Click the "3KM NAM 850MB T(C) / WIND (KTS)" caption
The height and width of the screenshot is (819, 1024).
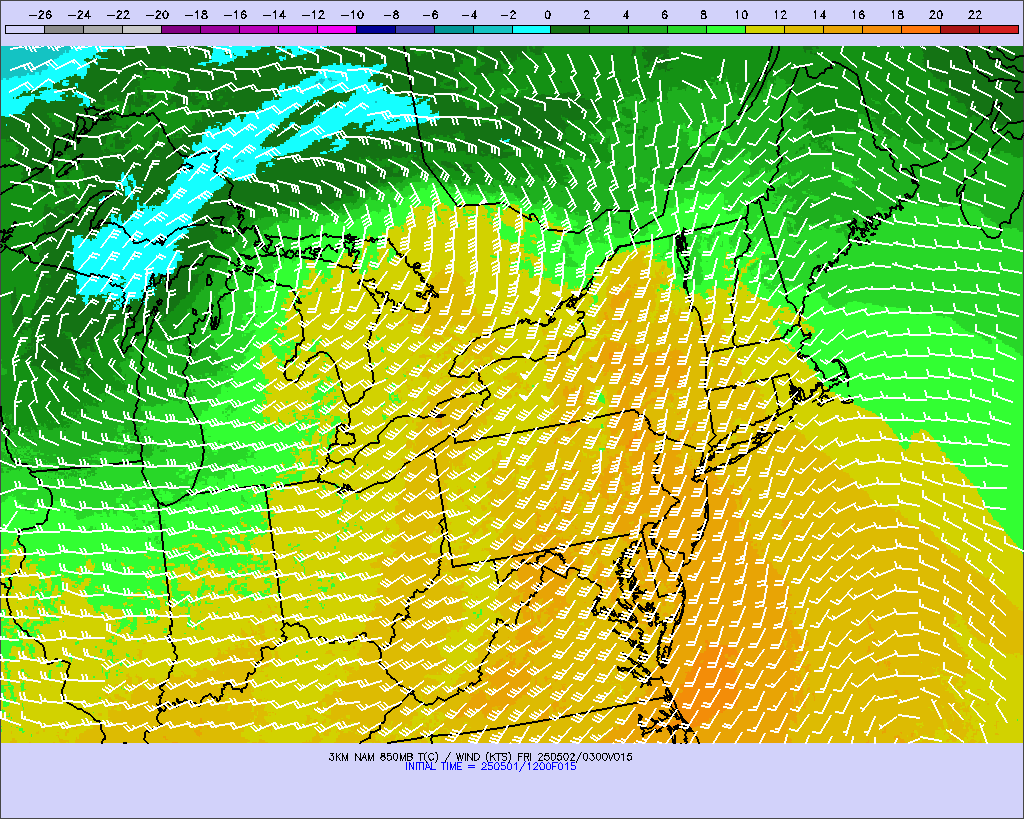[421, 757]
